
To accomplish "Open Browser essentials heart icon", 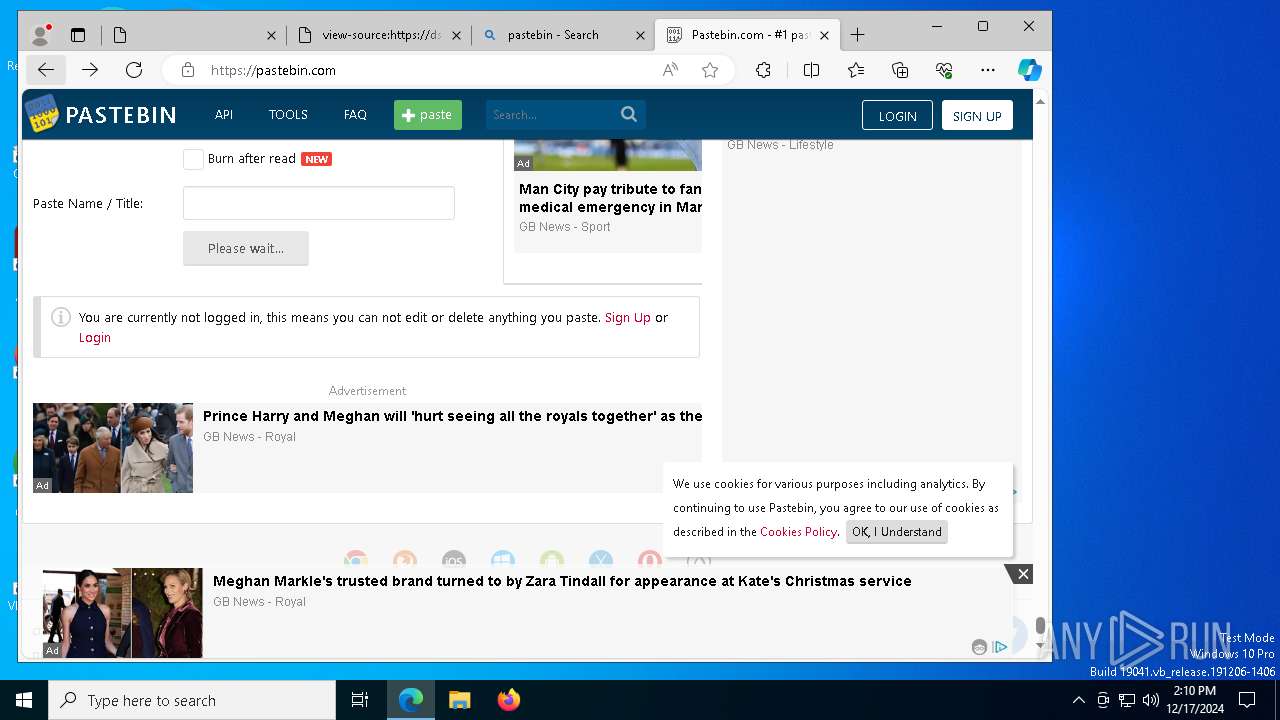I will [944, 70].
